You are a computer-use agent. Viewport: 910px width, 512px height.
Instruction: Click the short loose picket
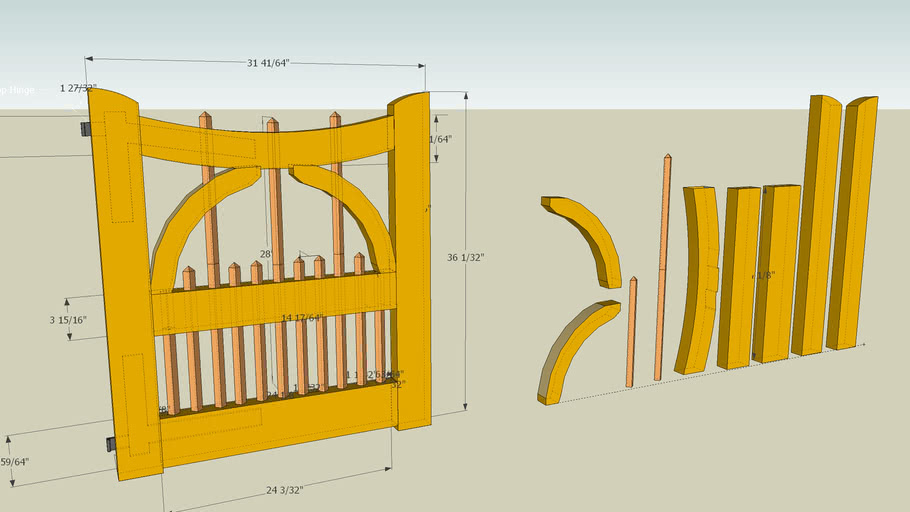tap(631, 333)
